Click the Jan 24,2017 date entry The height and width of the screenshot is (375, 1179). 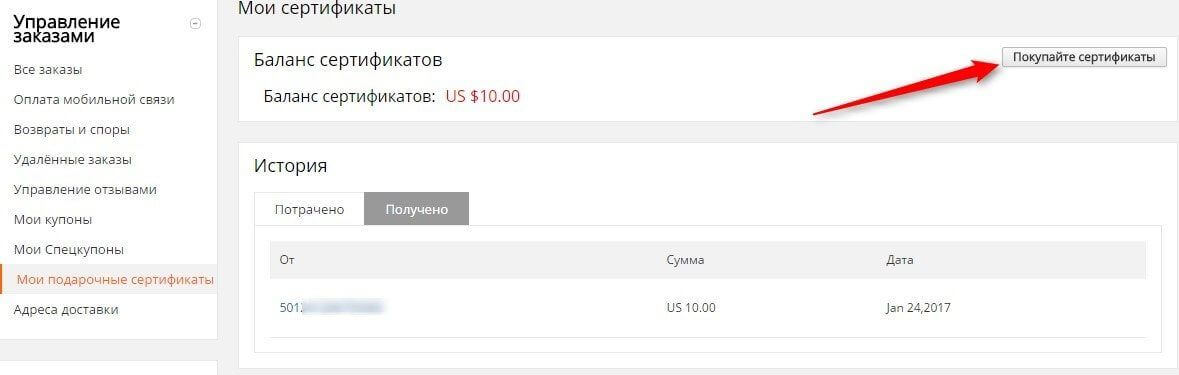(x=919, y=308)
